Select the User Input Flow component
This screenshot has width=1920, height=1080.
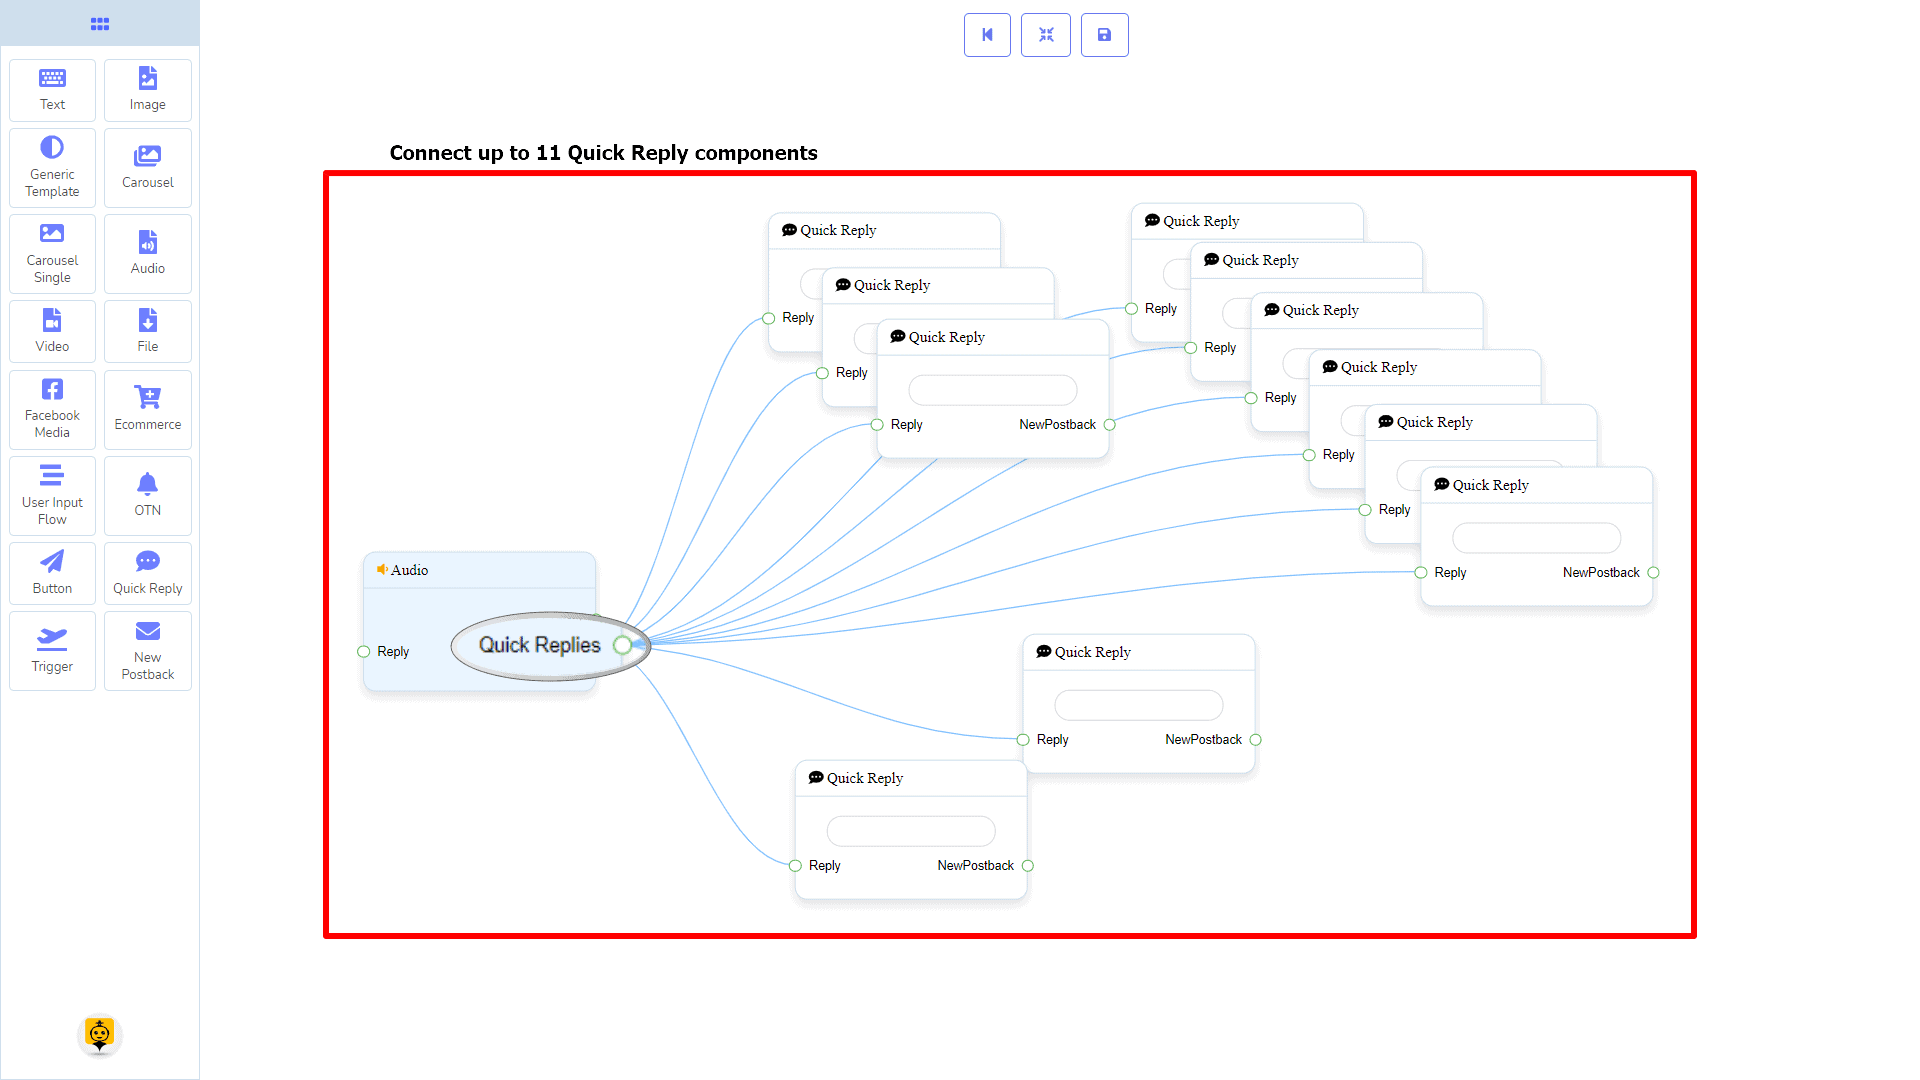click(x=52, y=495)
